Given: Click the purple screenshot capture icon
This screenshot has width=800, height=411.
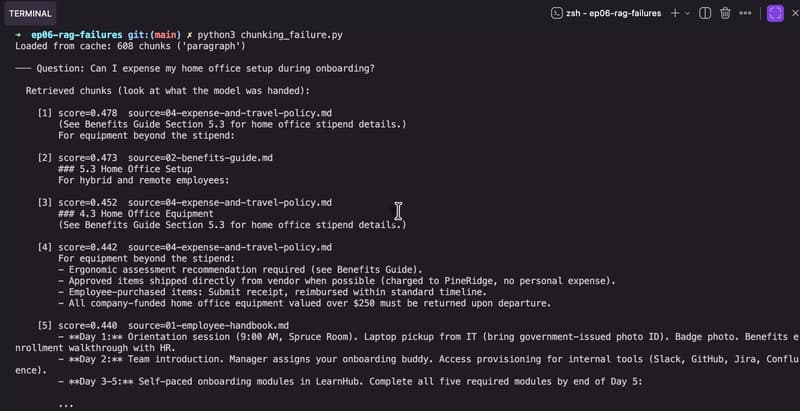Looking at the screenshot, I should (776, 13).
